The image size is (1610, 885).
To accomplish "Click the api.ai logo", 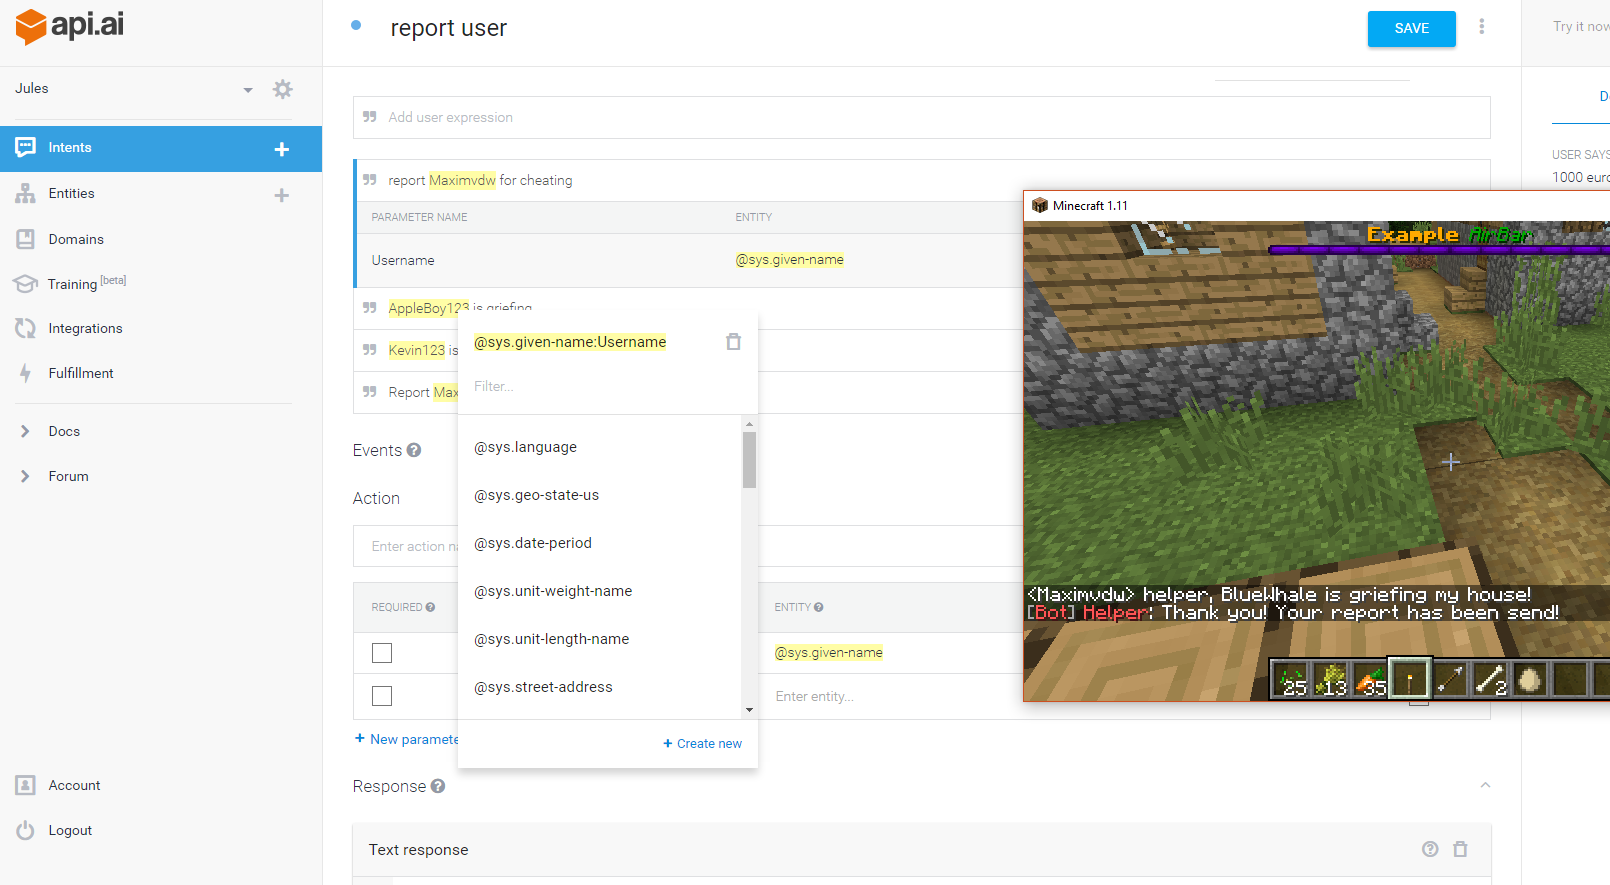I will click(70, 25).
